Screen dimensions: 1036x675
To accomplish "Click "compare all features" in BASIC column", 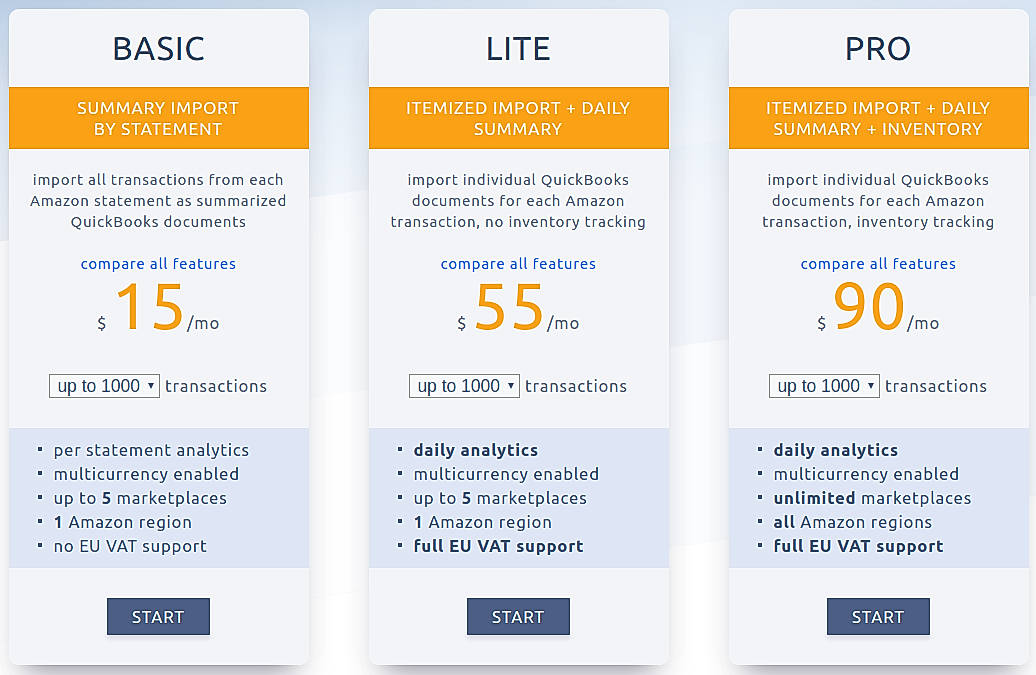I will 158,263.
